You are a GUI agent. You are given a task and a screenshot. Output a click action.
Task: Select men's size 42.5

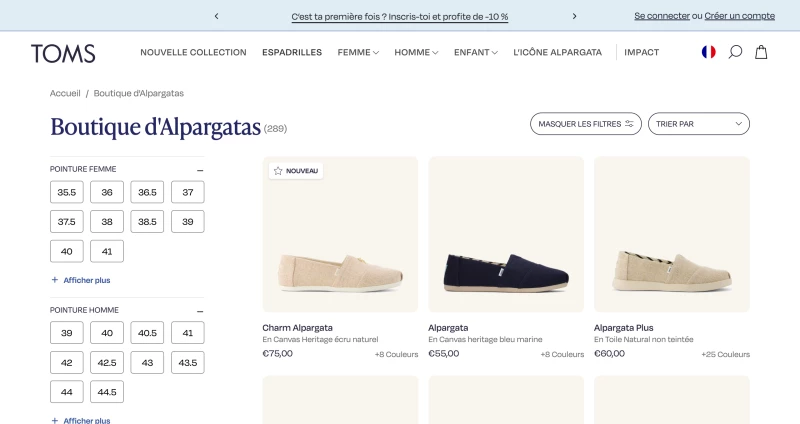(107, 363)
